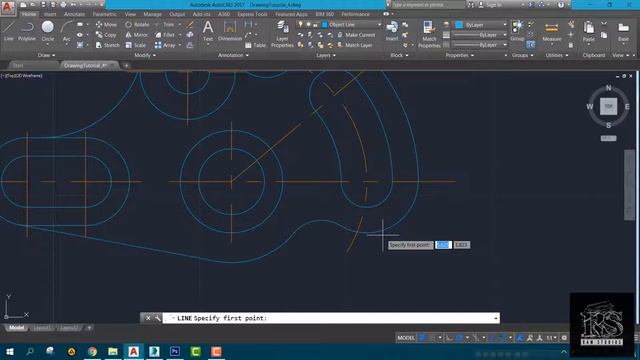Open the Manage ribbon tab
The image size is (640, 360).
pos(153,14)
